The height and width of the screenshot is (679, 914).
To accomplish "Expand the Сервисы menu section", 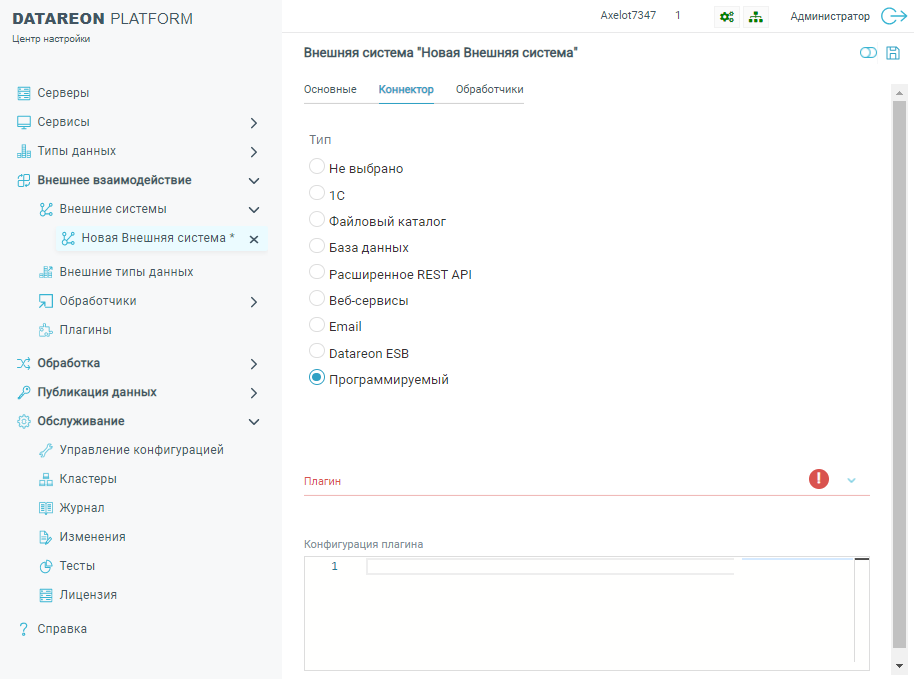I will (254, 123).
